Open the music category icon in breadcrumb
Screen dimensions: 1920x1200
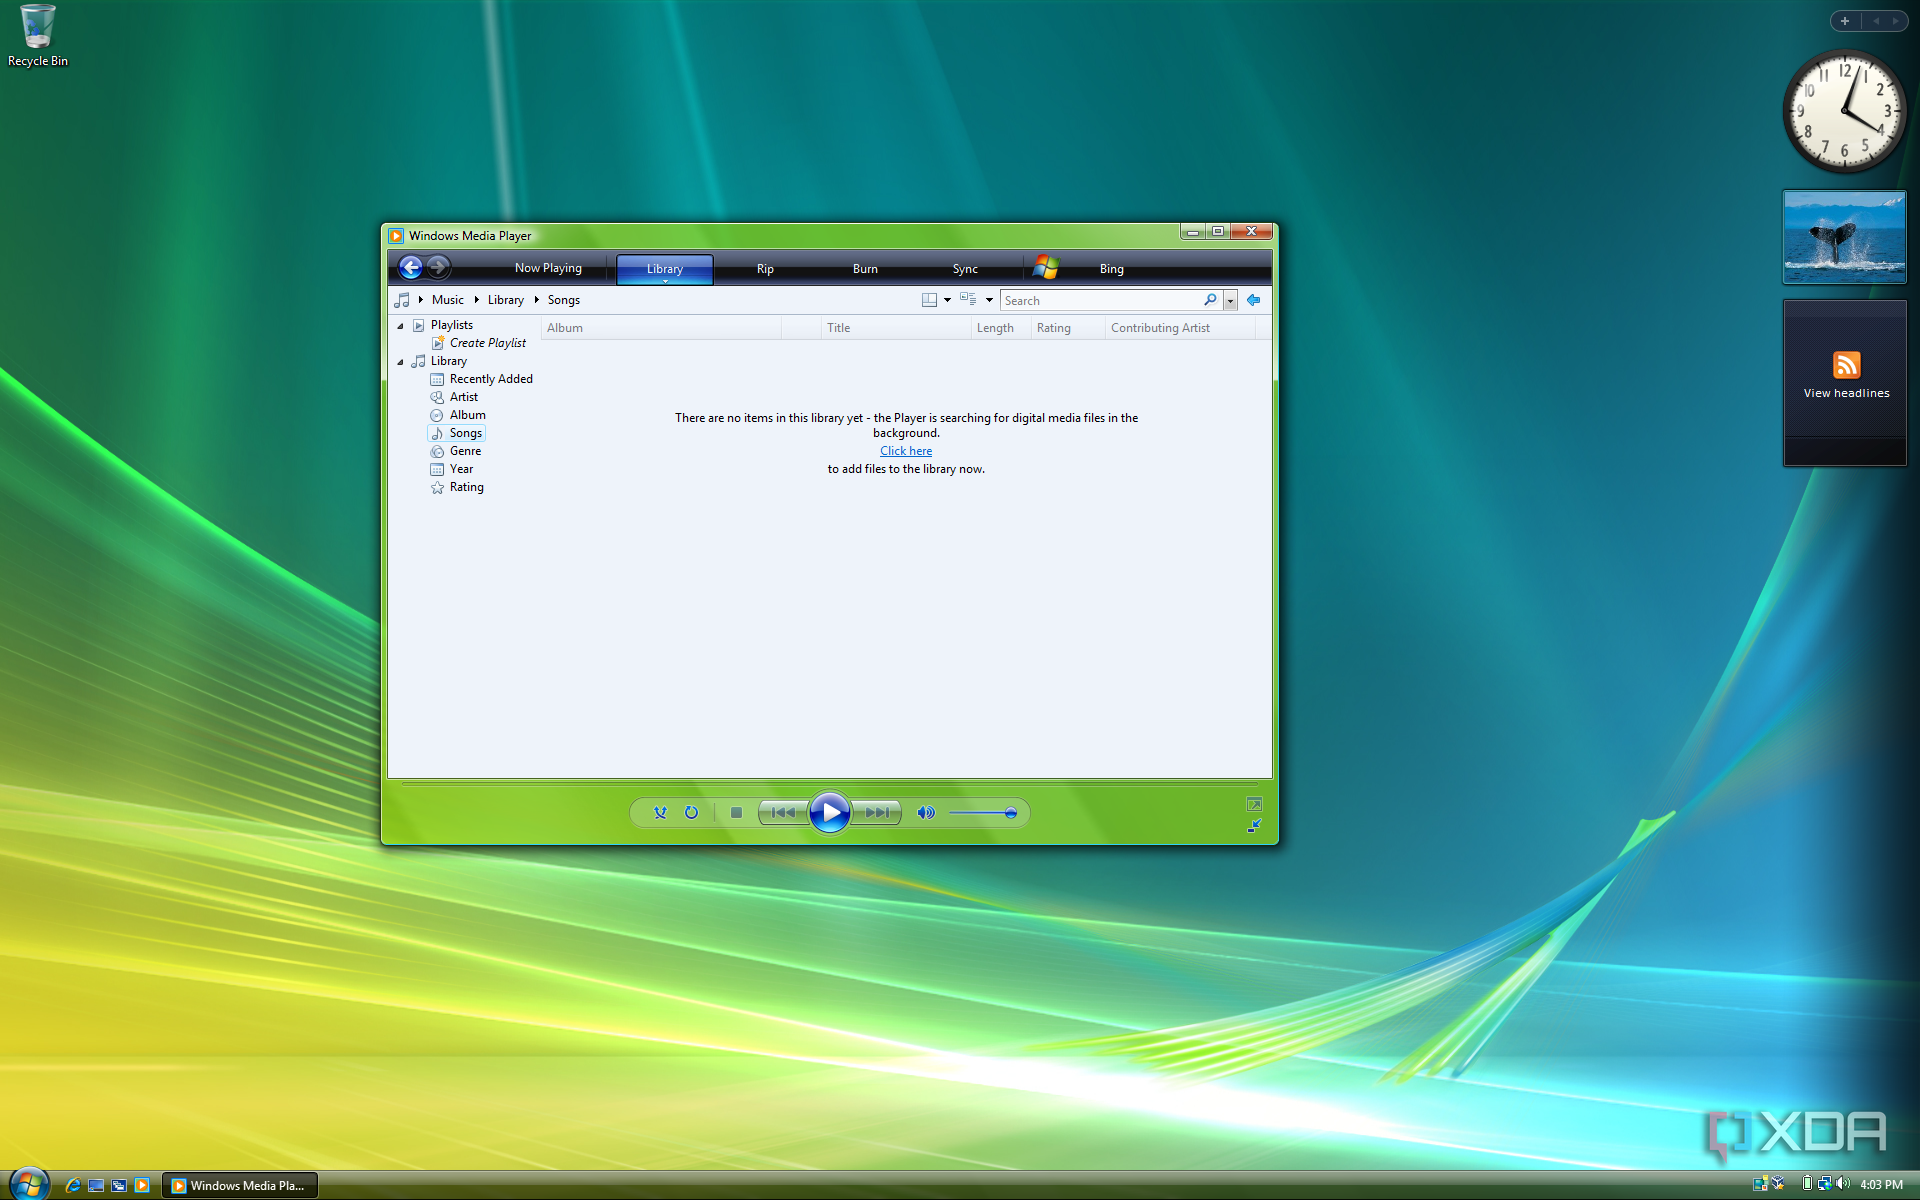coord(402,300)
